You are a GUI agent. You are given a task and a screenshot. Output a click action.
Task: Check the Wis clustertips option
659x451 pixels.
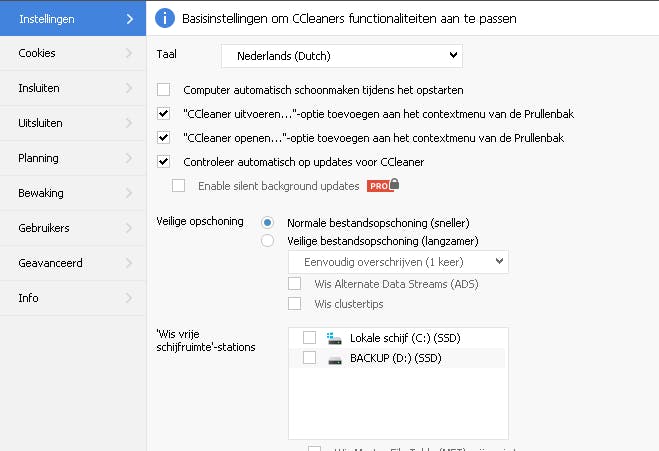click(x=295, y=303)
